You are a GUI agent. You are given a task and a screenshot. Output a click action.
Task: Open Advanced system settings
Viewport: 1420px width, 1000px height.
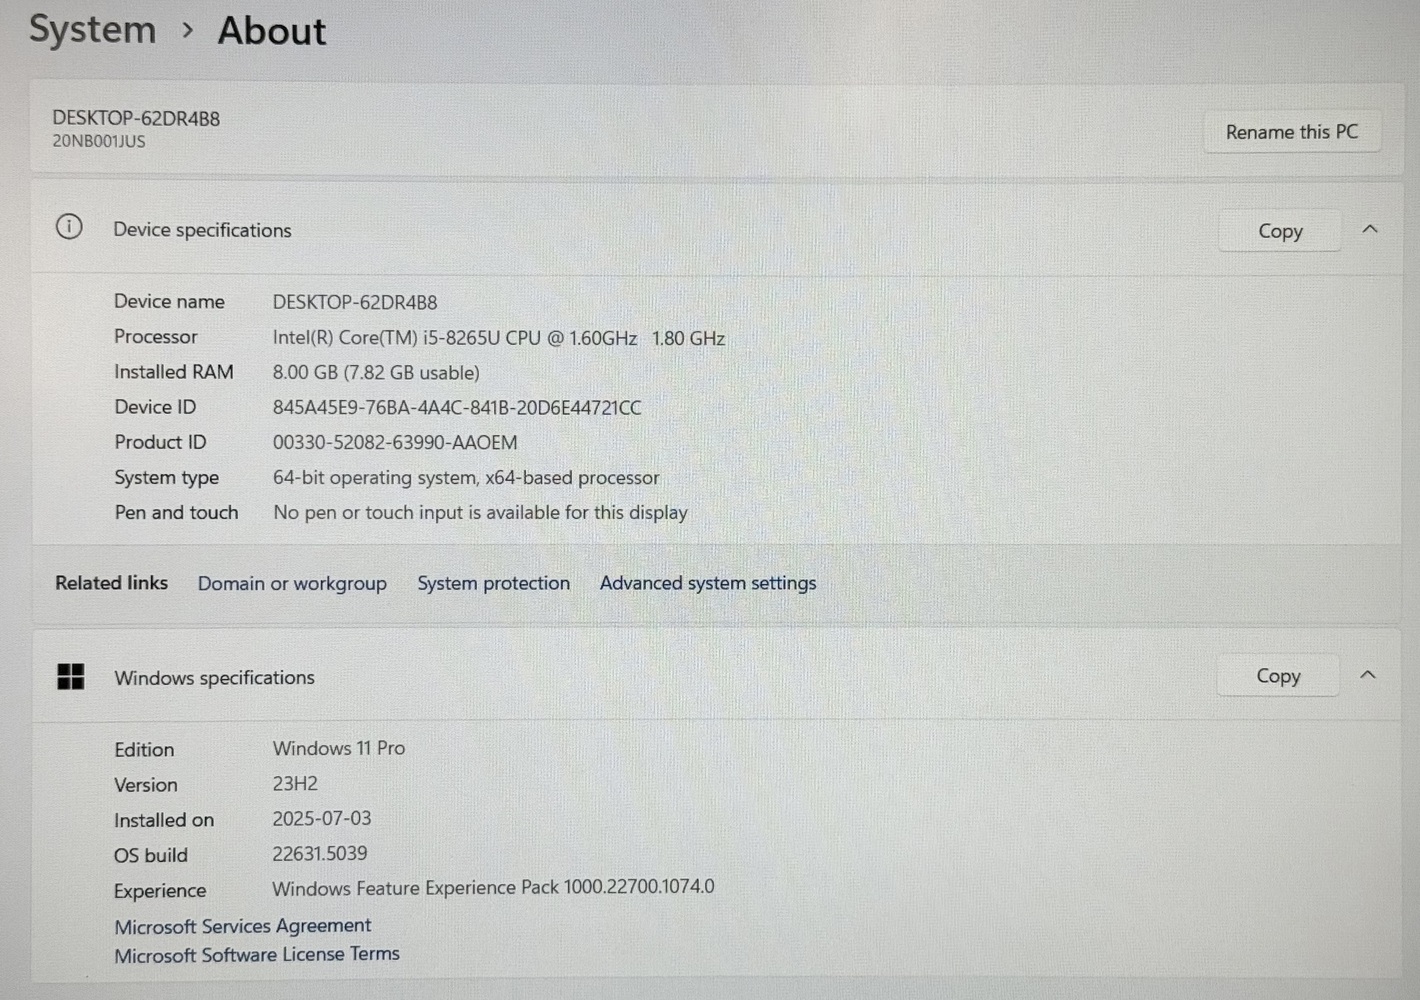click(708, 583)
